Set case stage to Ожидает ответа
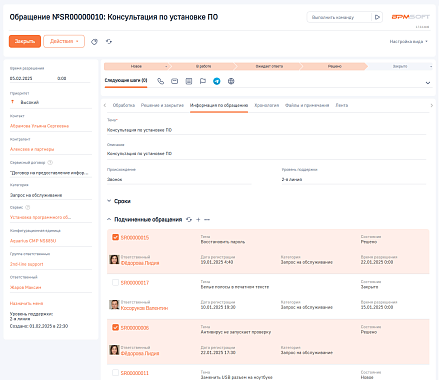The image size is (439, 380). (269, 67)
